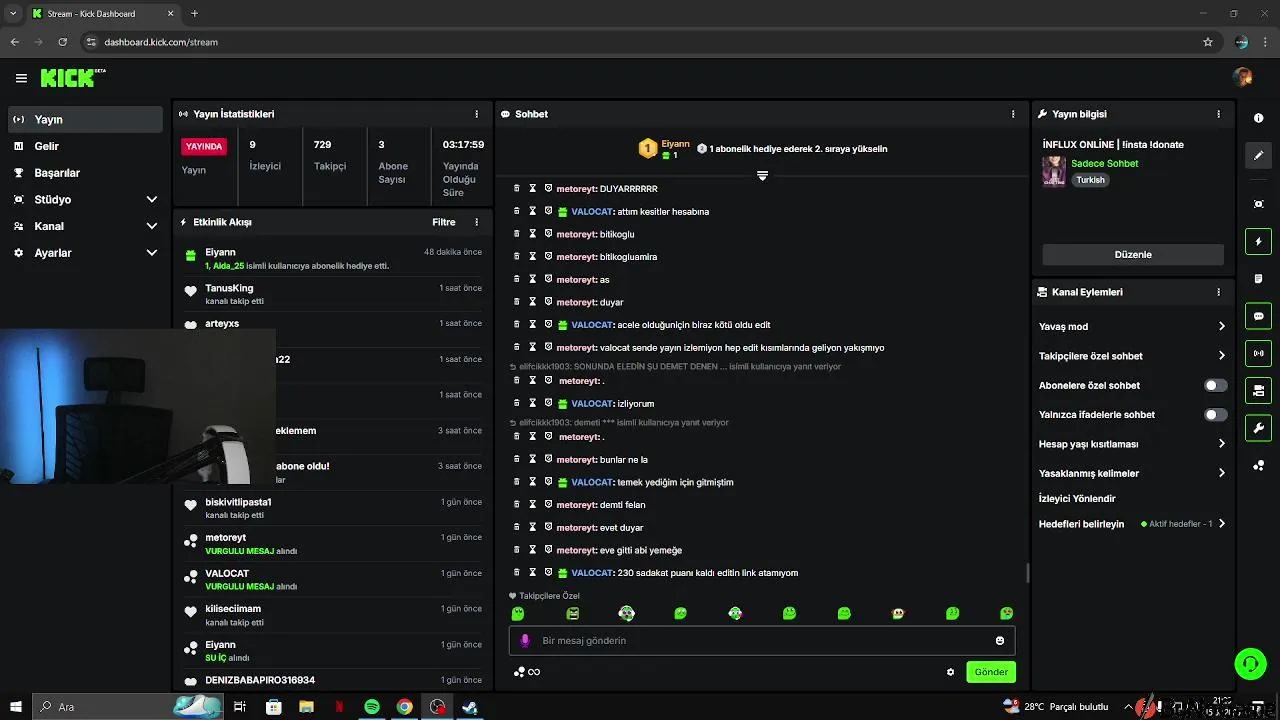Toggle Yalnızca ifadelerle sohbet switch
Screen dimensions: 1280x720
pos(1215,414)
